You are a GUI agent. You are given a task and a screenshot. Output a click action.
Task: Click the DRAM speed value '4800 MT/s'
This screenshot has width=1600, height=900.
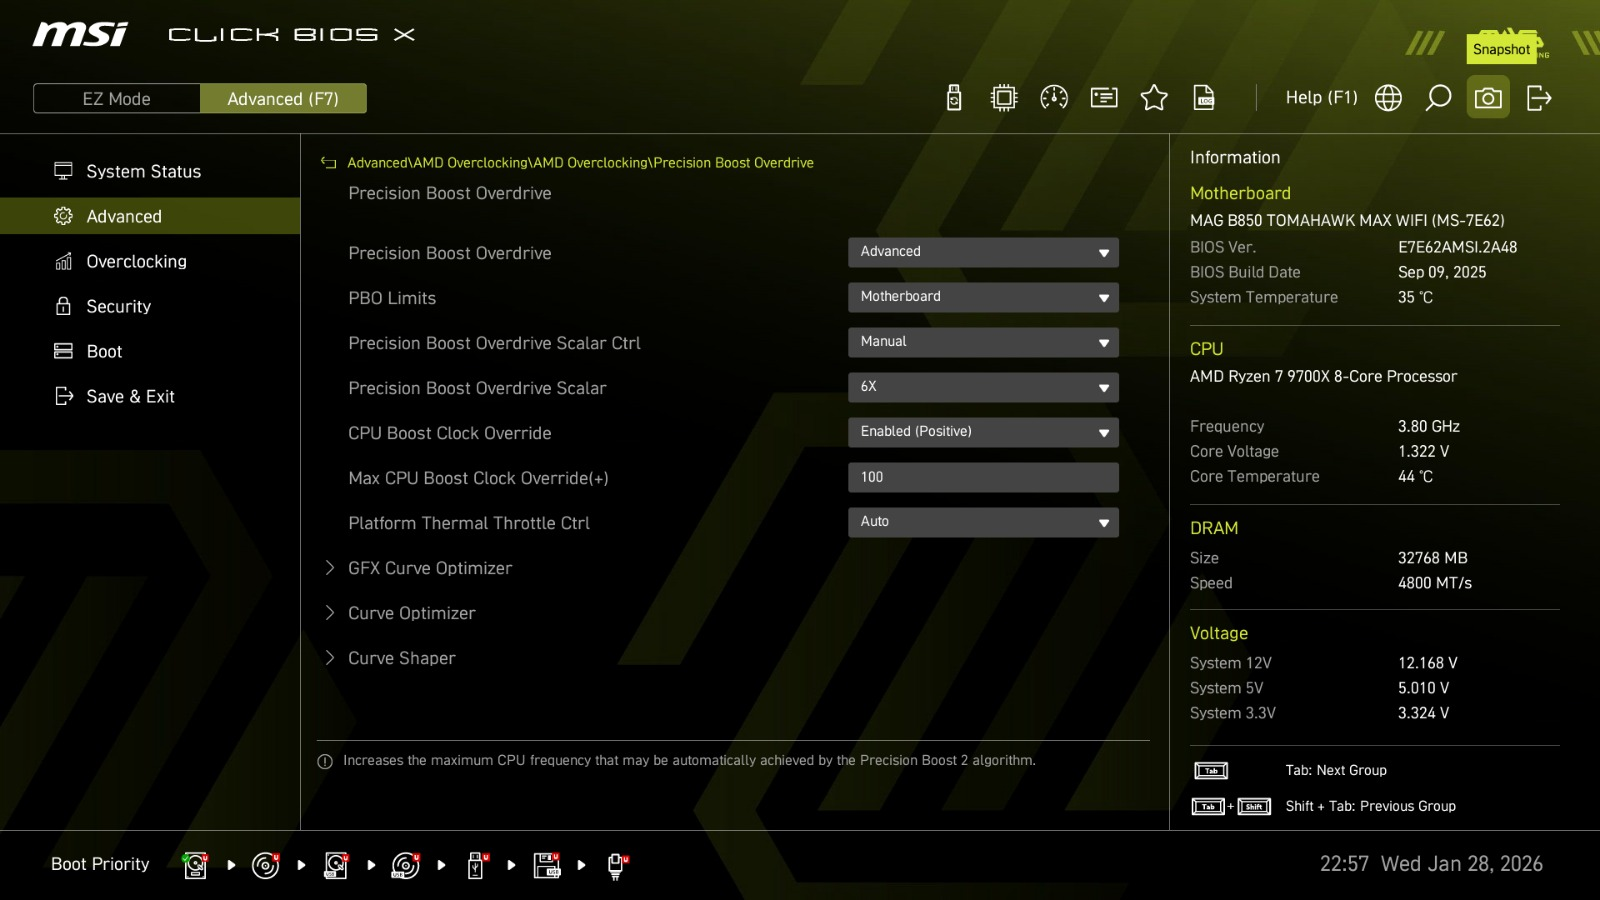1435,583
